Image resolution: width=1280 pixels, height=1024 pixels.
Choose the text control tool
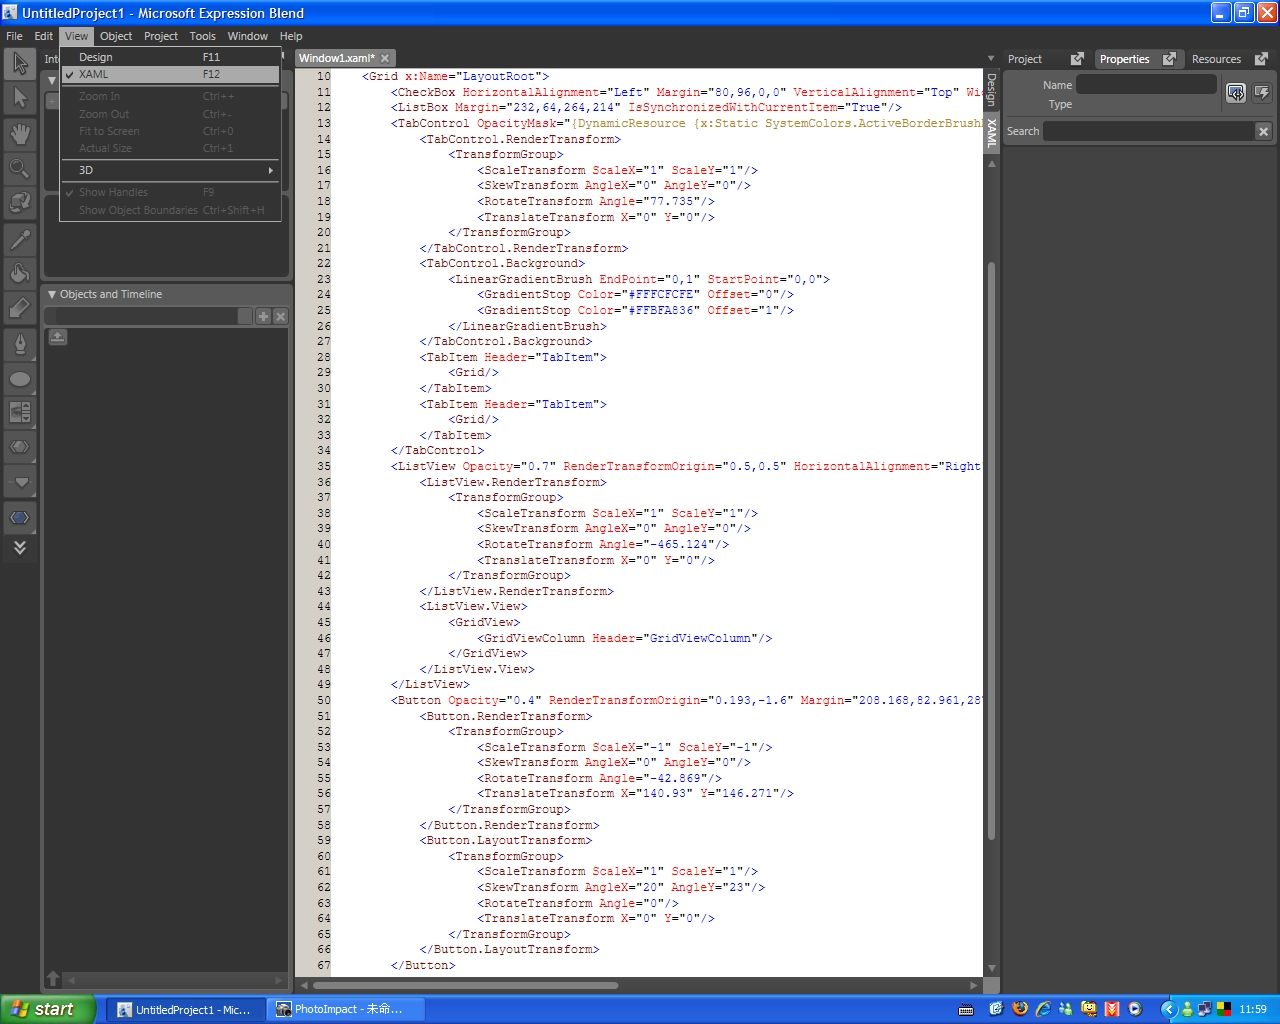point(20,447)
